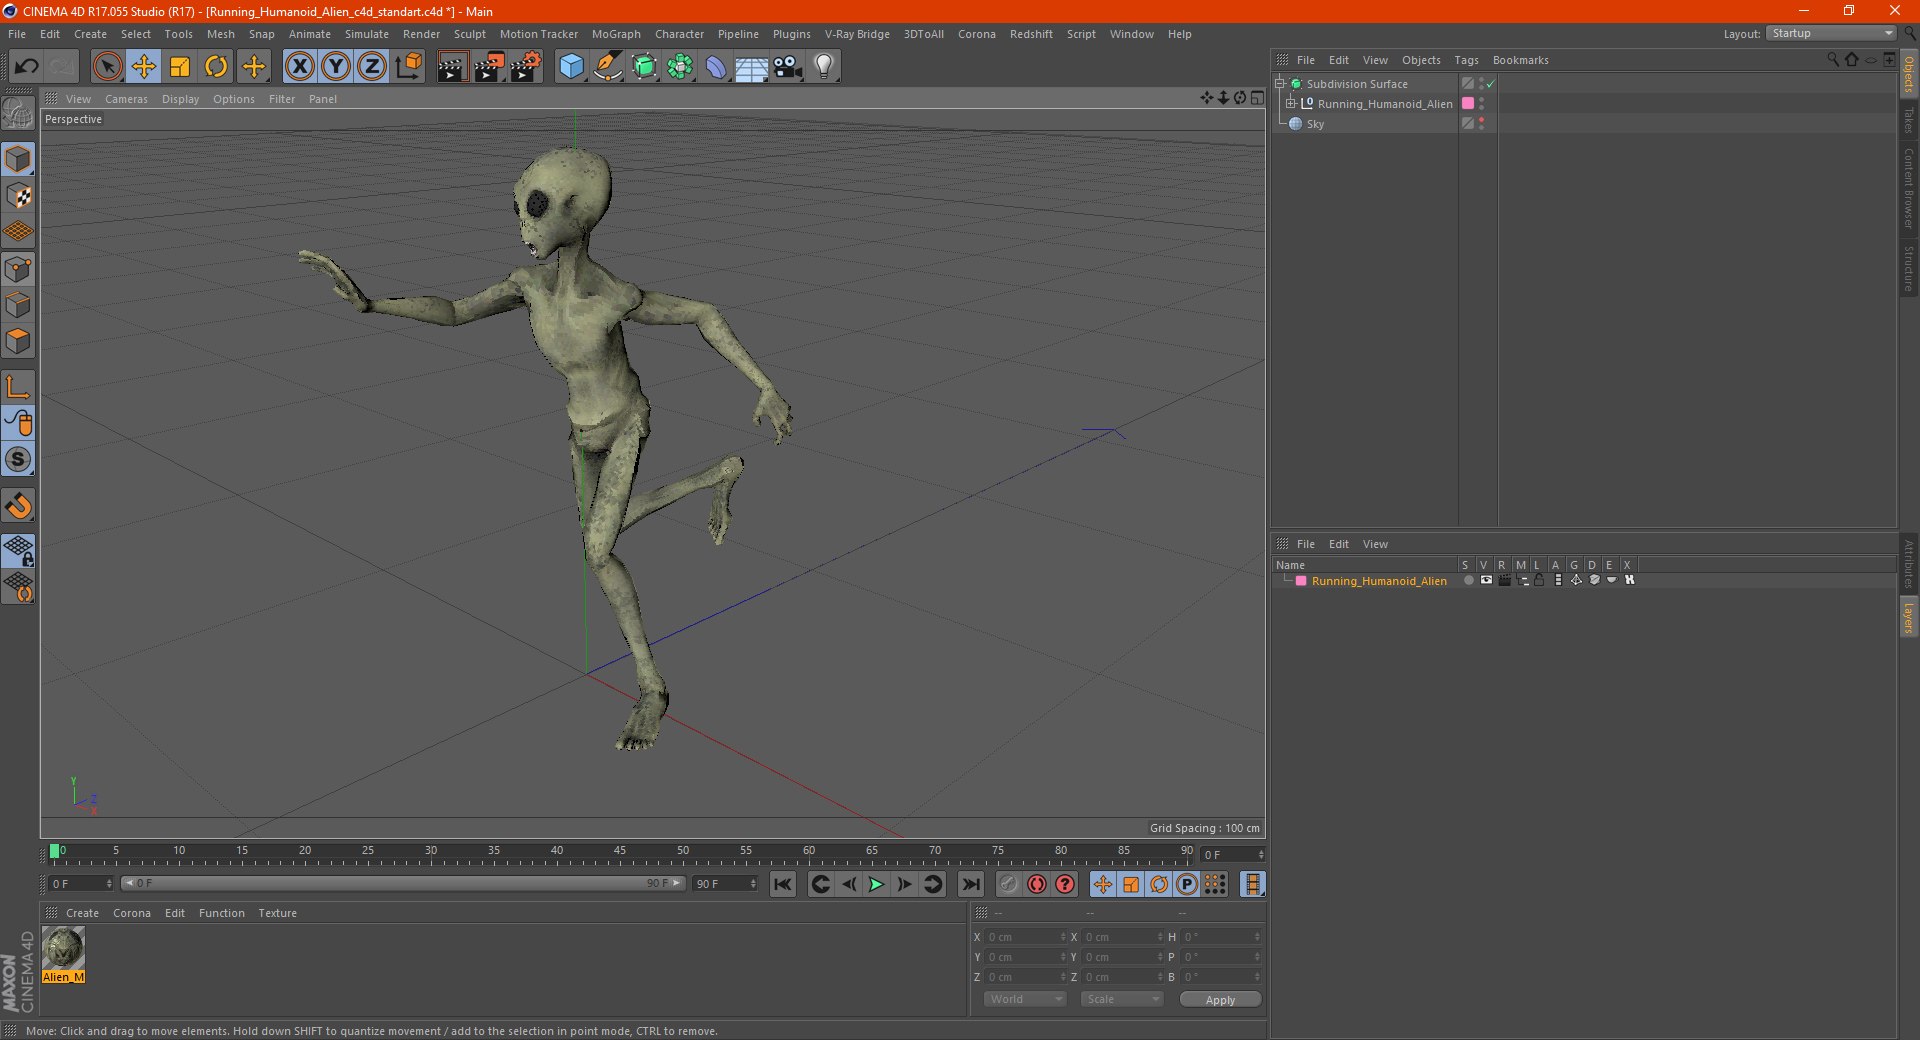Toggle Enable Snap icon
Image resolution: width=1920 pixels, height=1040 pixels.
[x=18, y=506]
